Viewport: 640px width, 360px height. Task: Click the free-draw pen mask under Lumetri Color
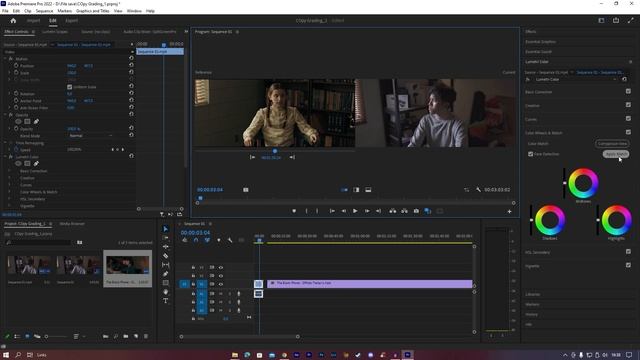(36, 164)
